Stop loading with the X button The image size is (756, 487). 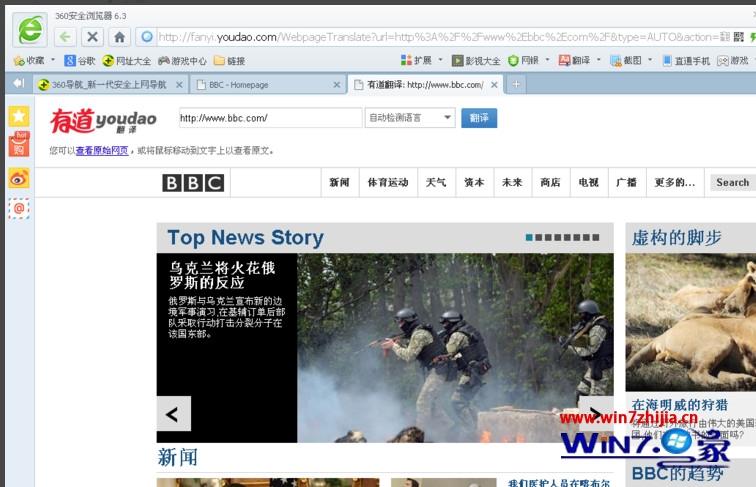92,37
